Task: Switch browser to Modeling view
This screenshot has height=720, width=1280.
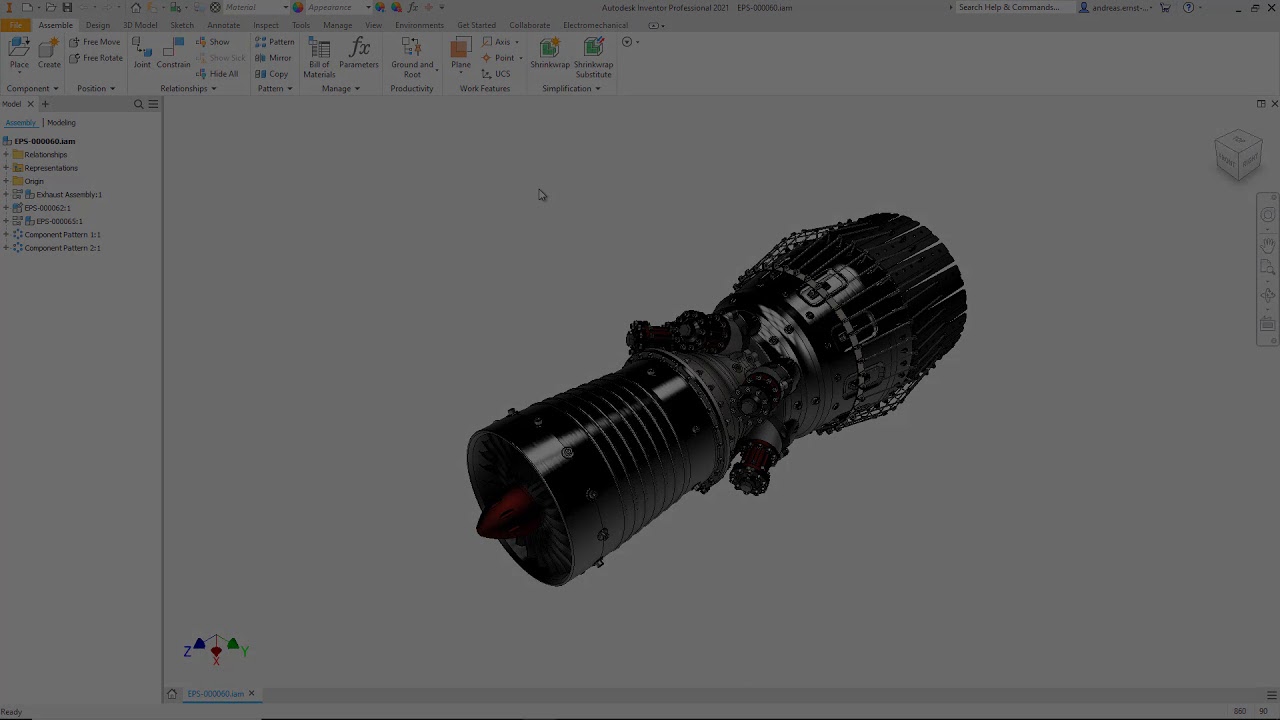Action: (x=61, y=123)
